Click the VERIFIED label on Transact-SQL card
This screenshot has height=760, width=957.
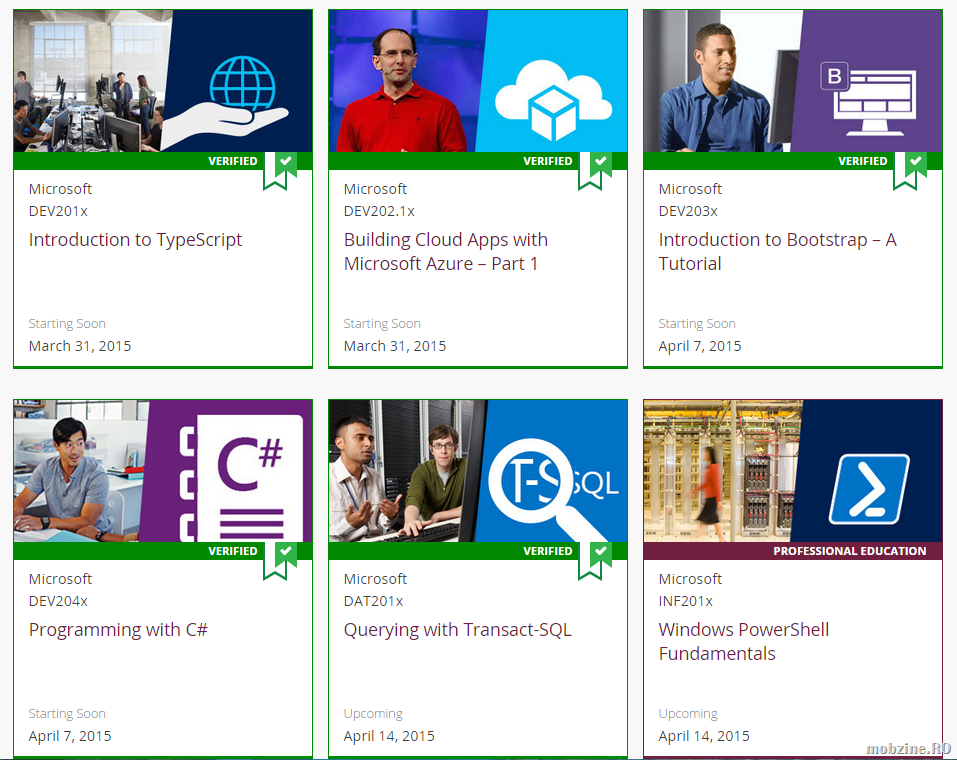pos(547,551)
